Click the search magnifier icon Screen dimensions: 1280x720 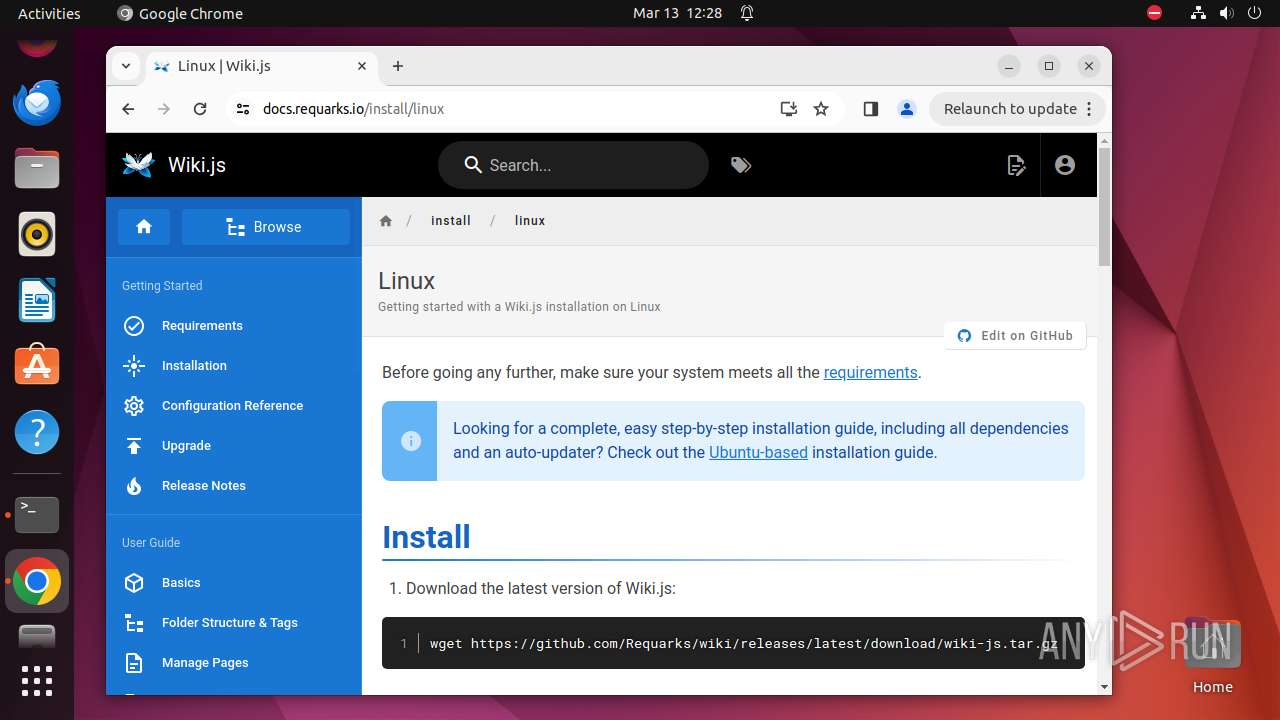point(474,165)
